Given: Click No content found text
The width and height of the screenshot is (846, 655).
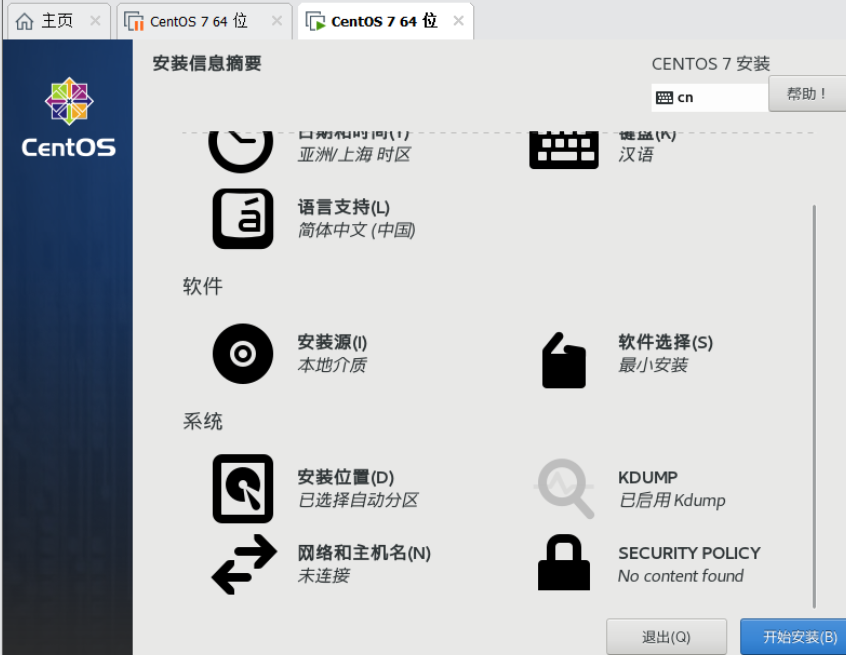Looking at the screenshot, I should click(x=681, y=576).
